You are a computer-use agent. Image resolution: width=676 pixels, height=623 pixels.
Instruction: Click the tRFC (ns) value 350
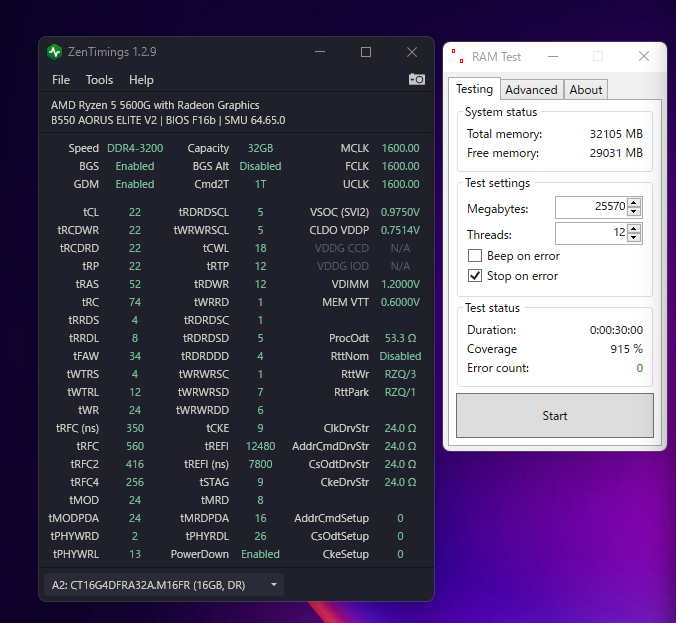click(x=135, y=428)
